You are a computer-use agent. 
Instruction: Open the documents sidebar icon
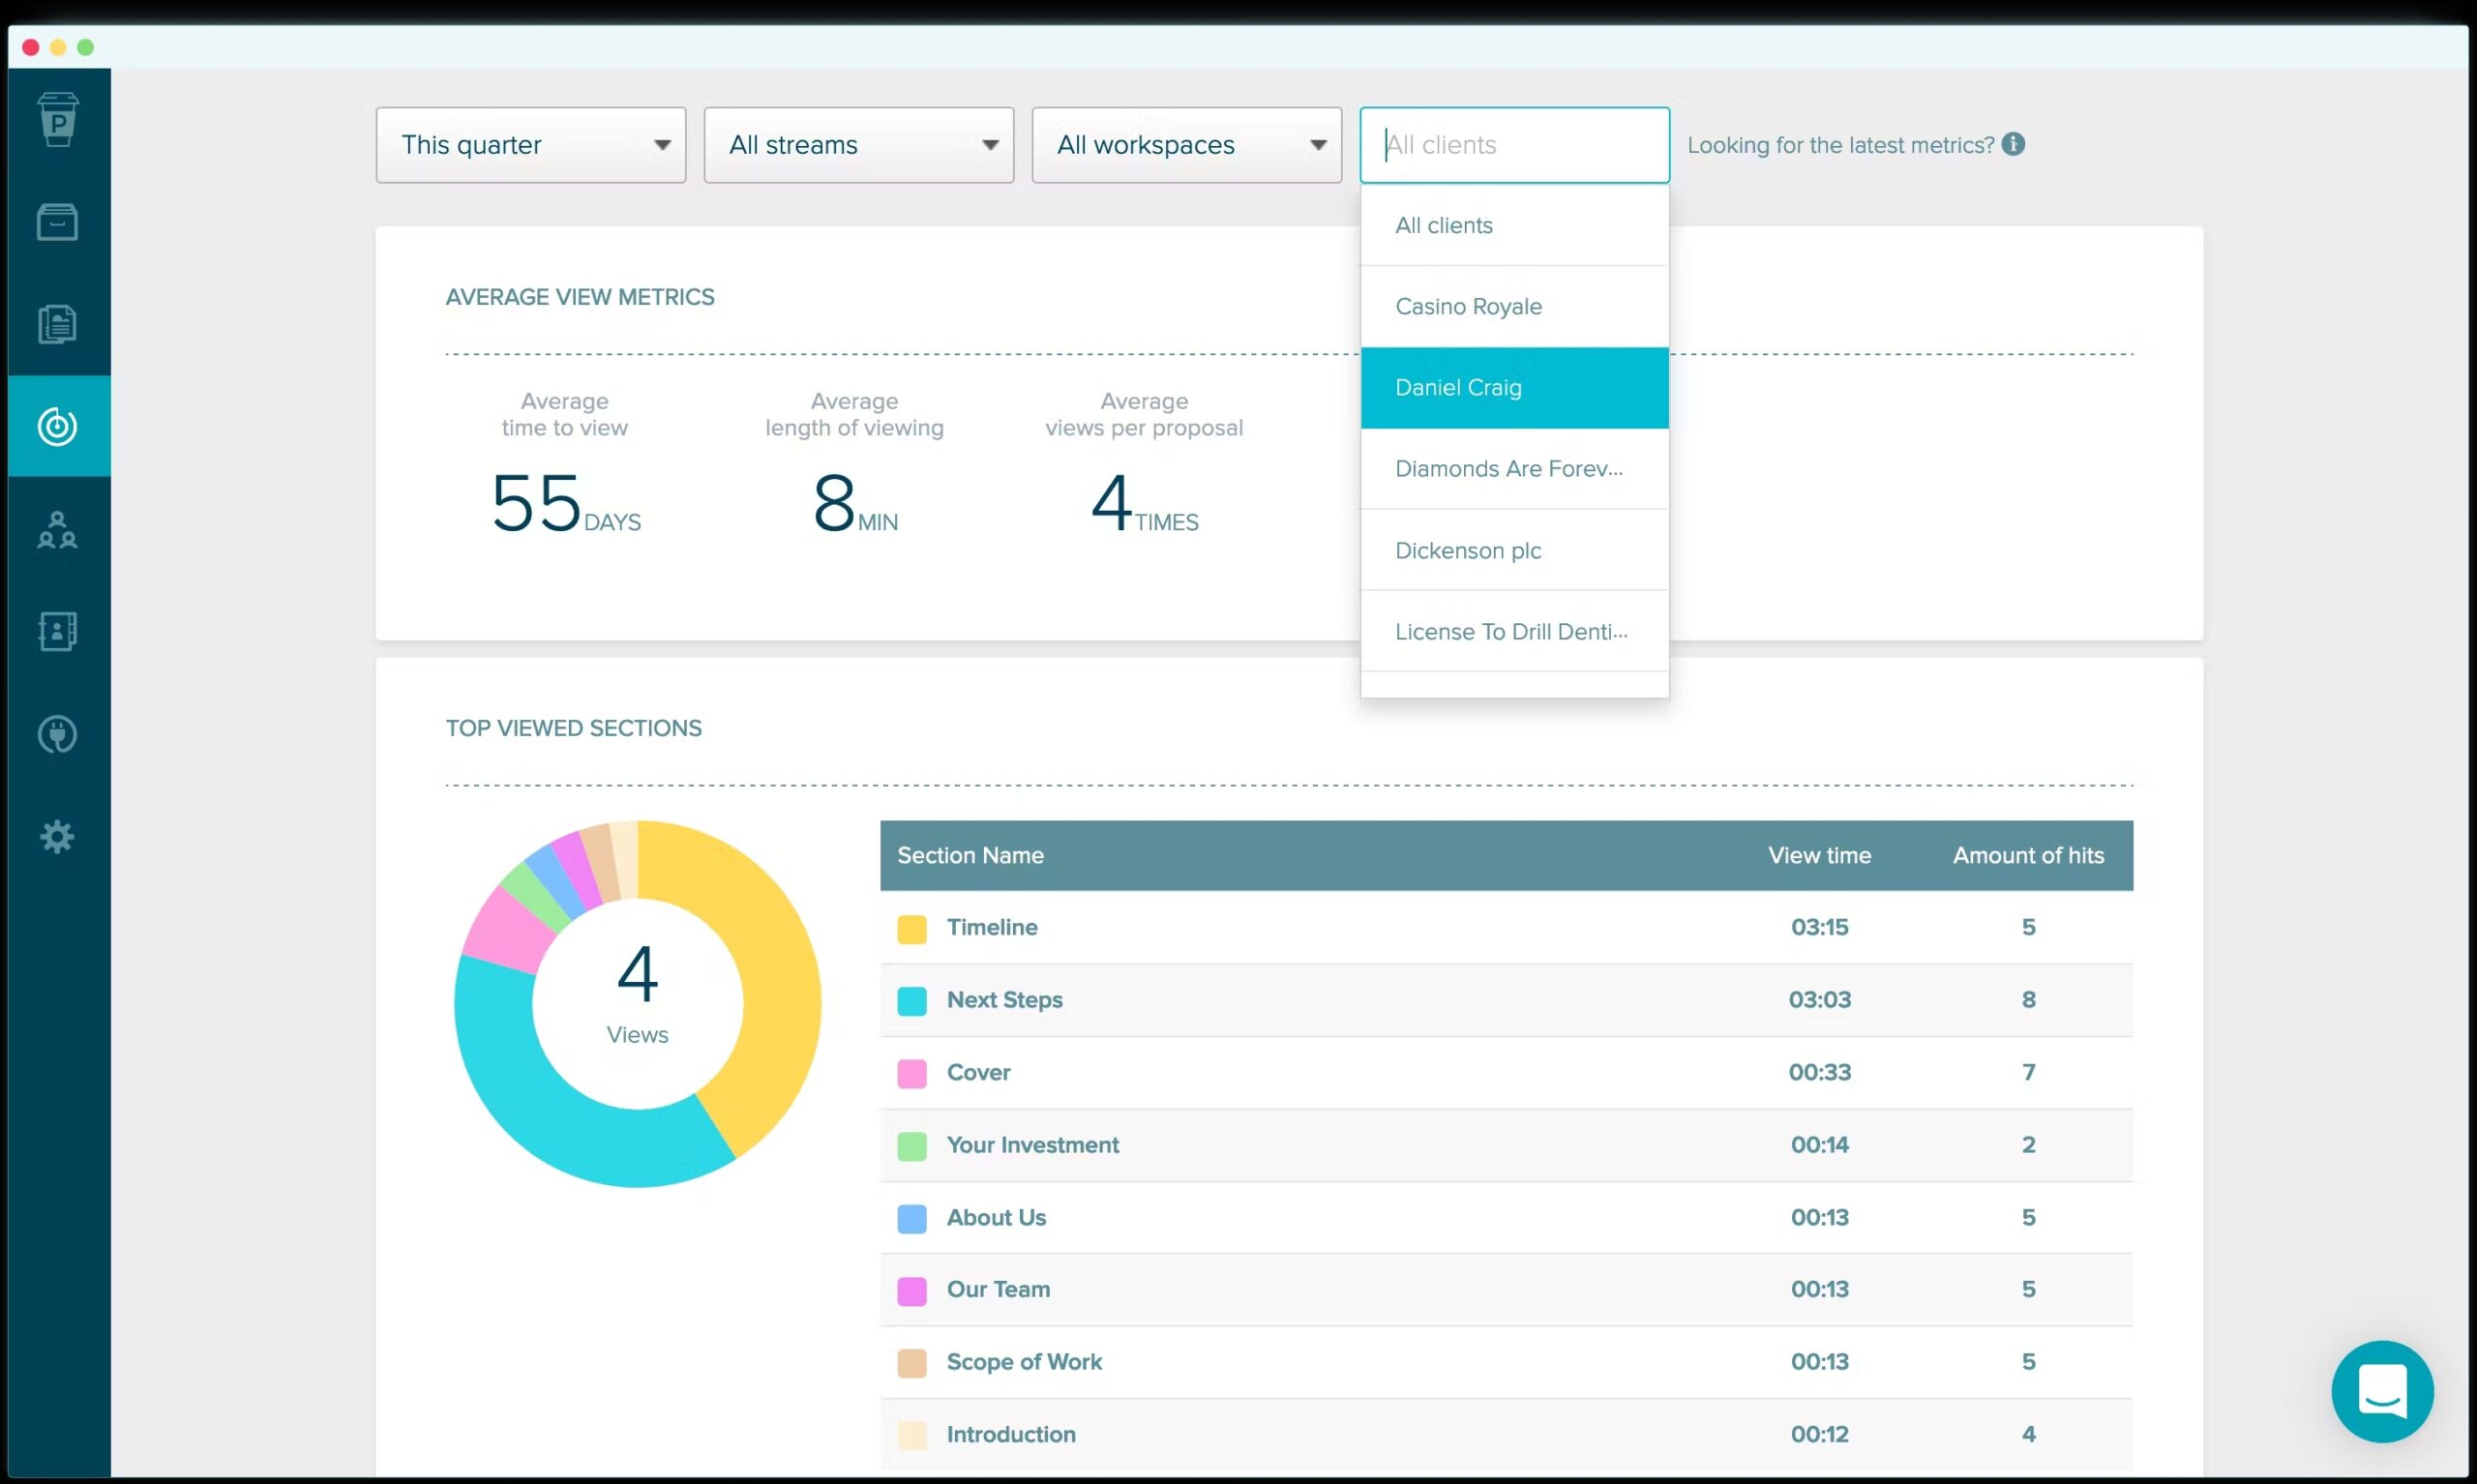(x=58, y=324)
